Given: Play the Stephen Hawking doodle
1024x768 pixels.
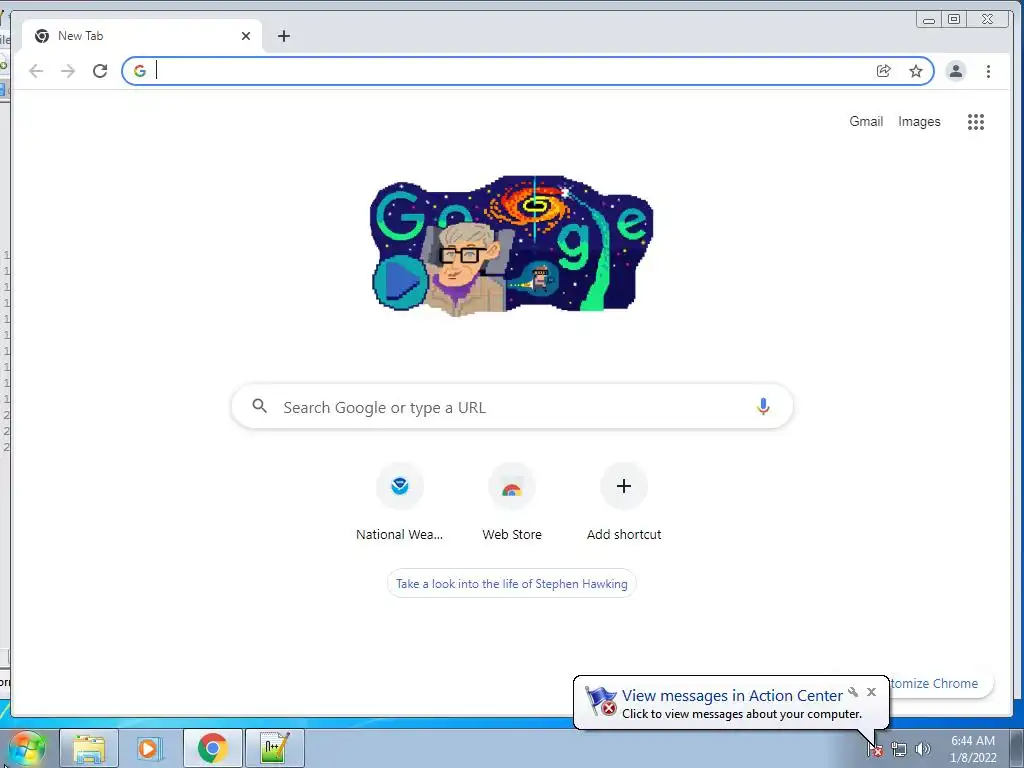Looking at the screenshot, I should tap(400, 281).
